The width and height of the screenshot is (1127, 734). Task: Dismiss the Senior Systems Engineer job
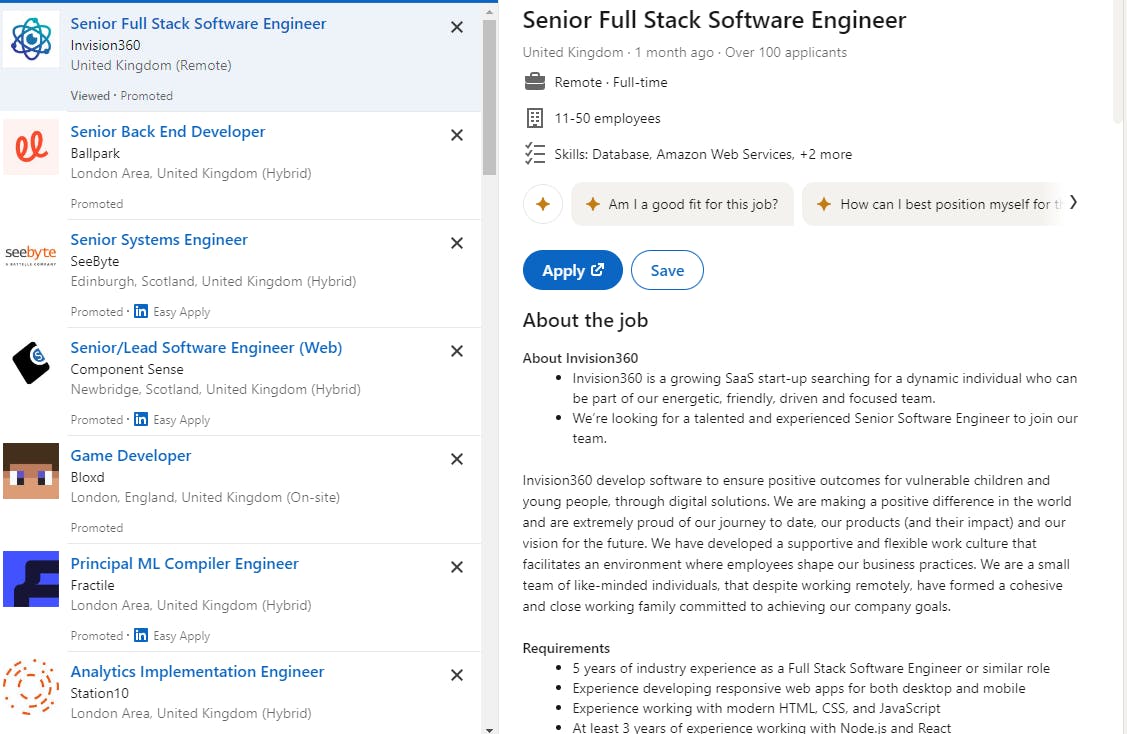point(456,243)
